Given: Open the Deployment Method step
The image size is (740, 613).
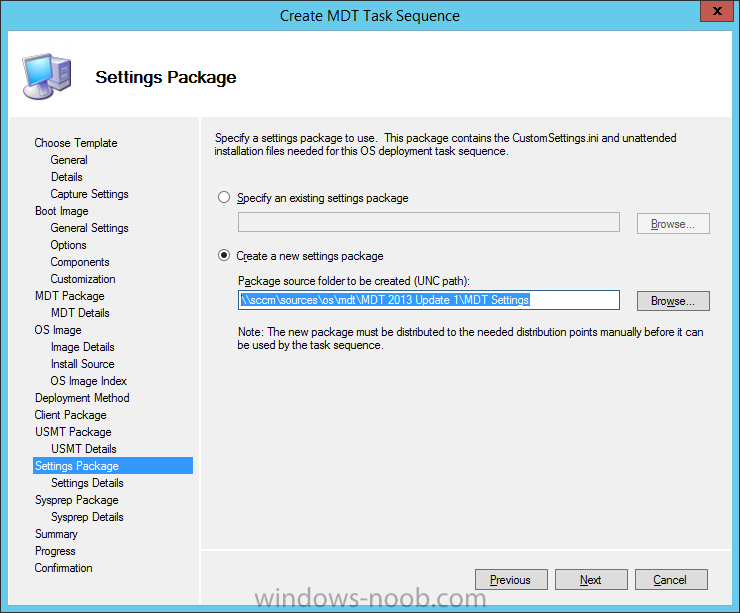Looking at the screenshot, I should (82, 398).
